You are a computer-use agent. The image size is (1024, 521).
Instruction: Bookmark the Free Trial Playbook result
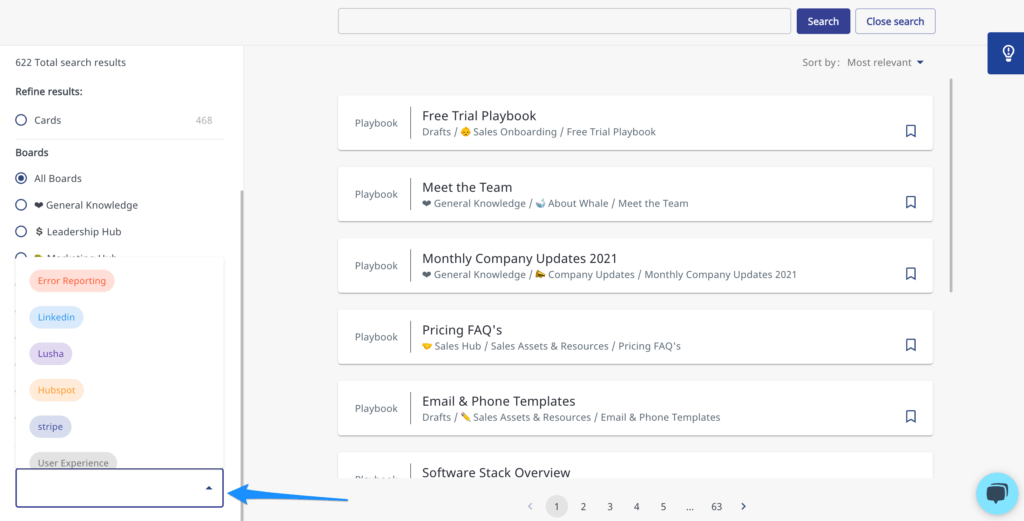pyautogui.click(x=910, y=131)
